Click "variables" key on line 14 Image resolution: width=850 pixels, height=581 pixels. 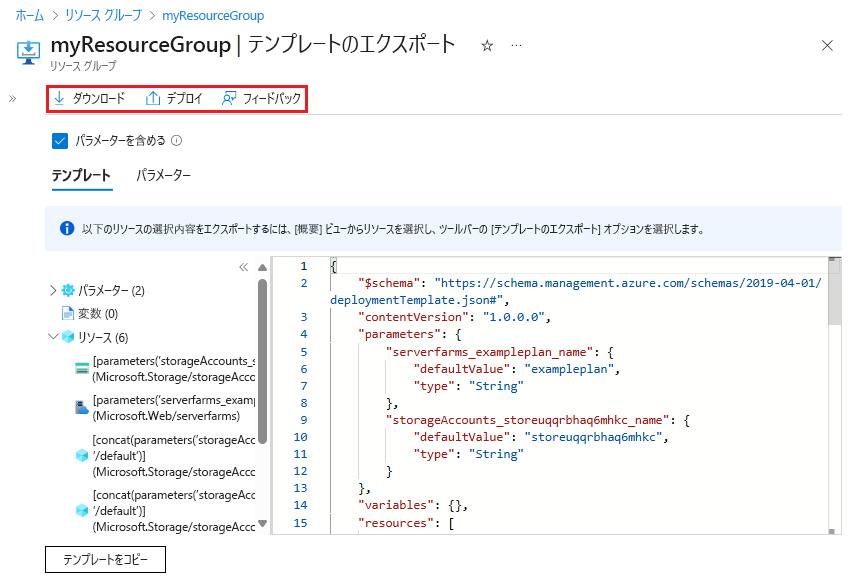(396, 505)
